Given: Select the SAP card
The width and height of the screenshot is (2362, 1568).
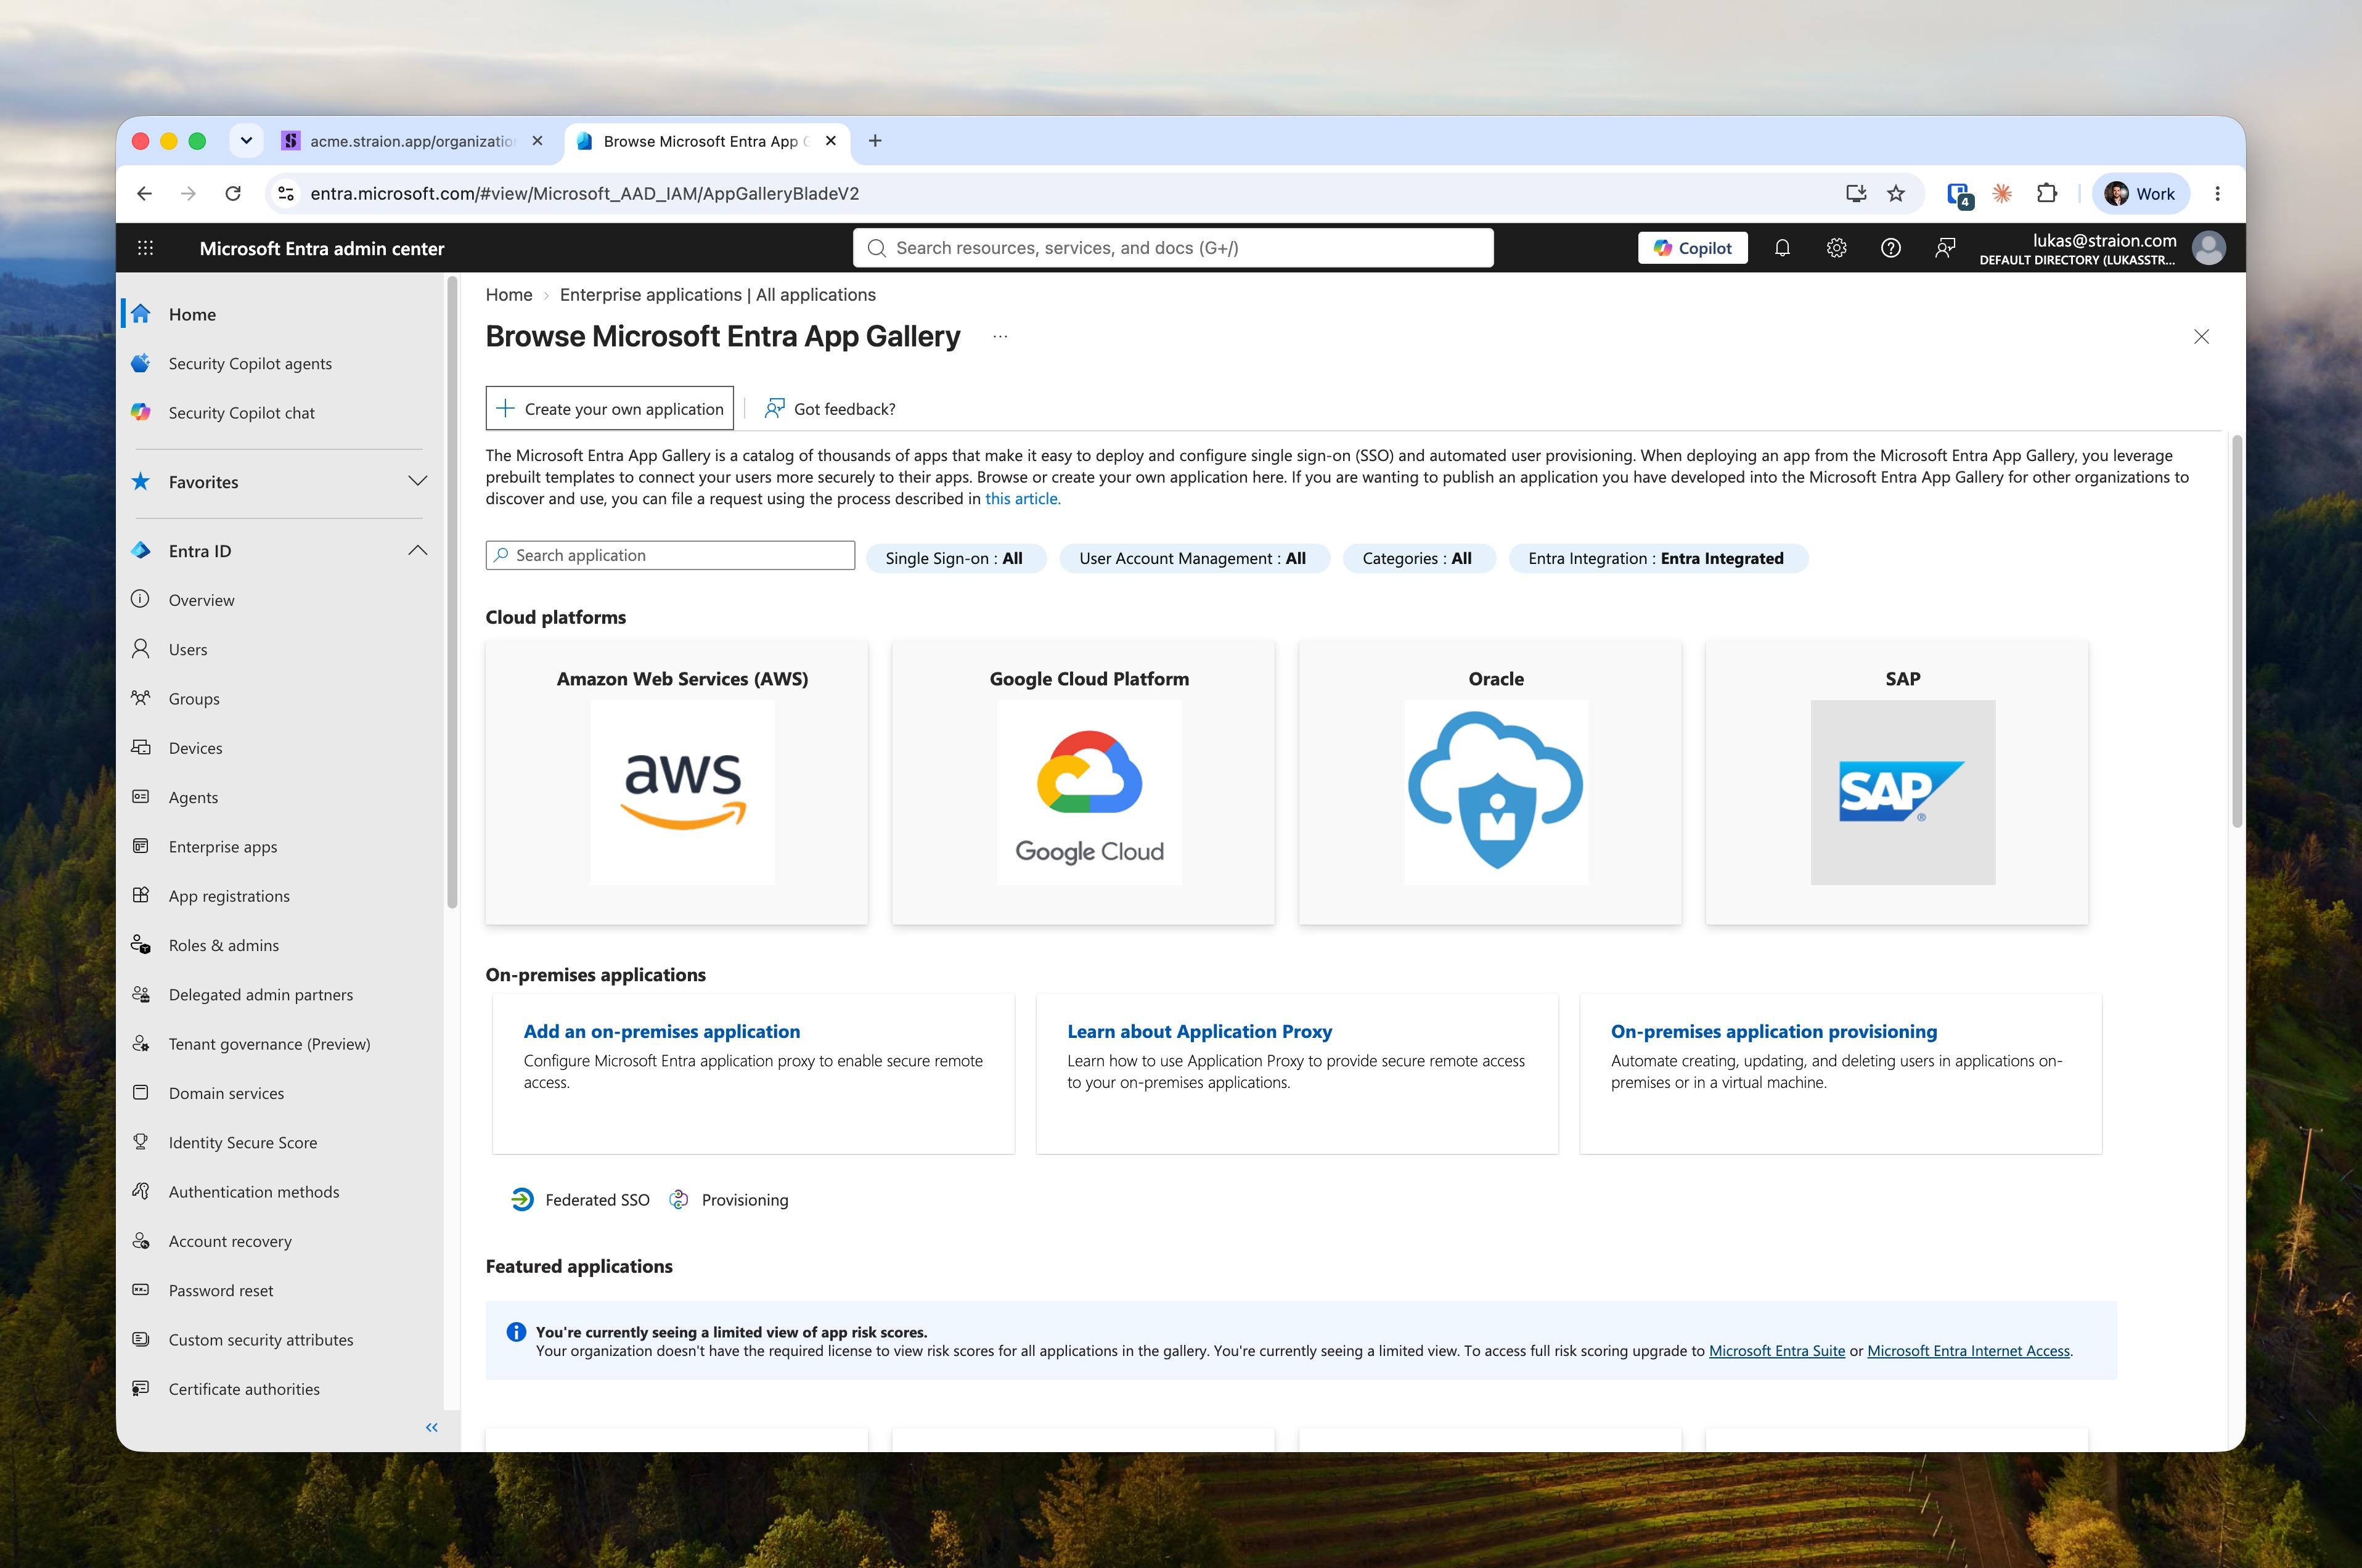Looking at the screenshot, I should 1897,782.
